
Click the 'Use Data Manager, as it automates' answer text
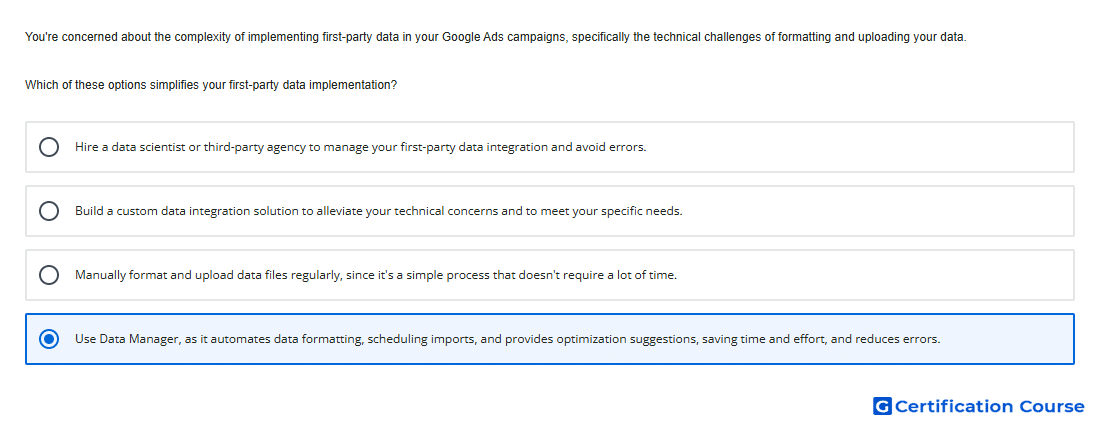(x=508, y=339)
